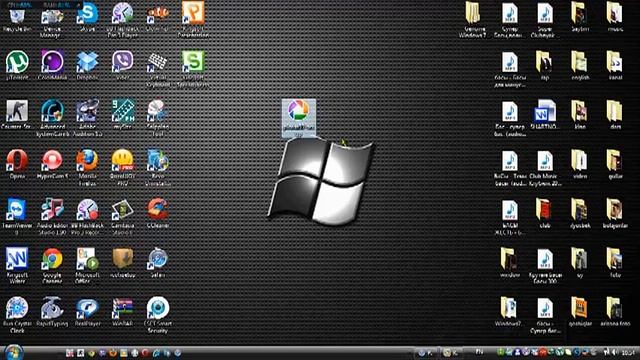Open the orange Kingsoft Presentation shortcut
The image size is (640, 360).
(x=193, y=20)
